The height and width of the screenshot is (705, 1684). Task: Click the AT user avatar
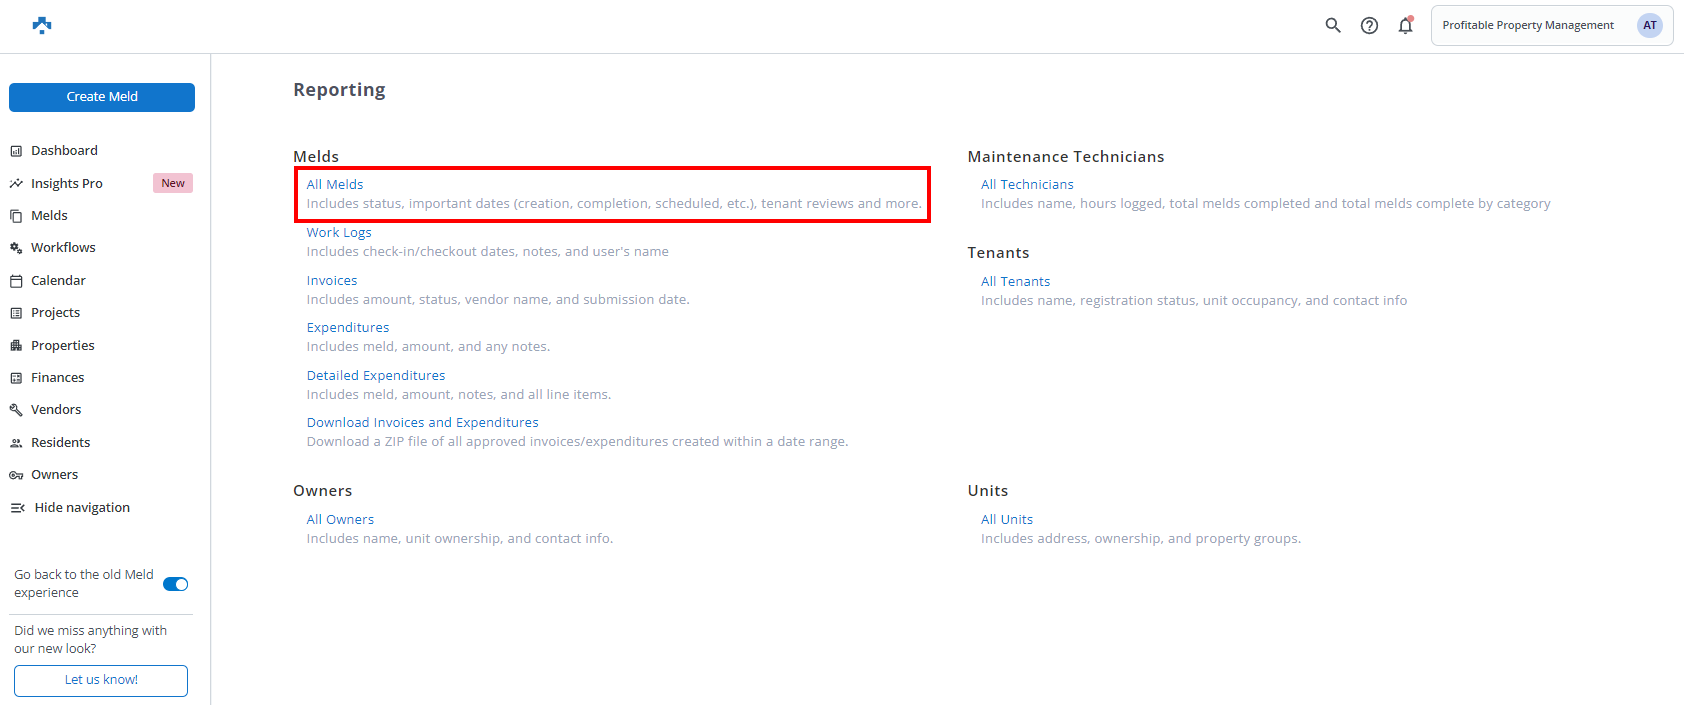(1649, 26)
